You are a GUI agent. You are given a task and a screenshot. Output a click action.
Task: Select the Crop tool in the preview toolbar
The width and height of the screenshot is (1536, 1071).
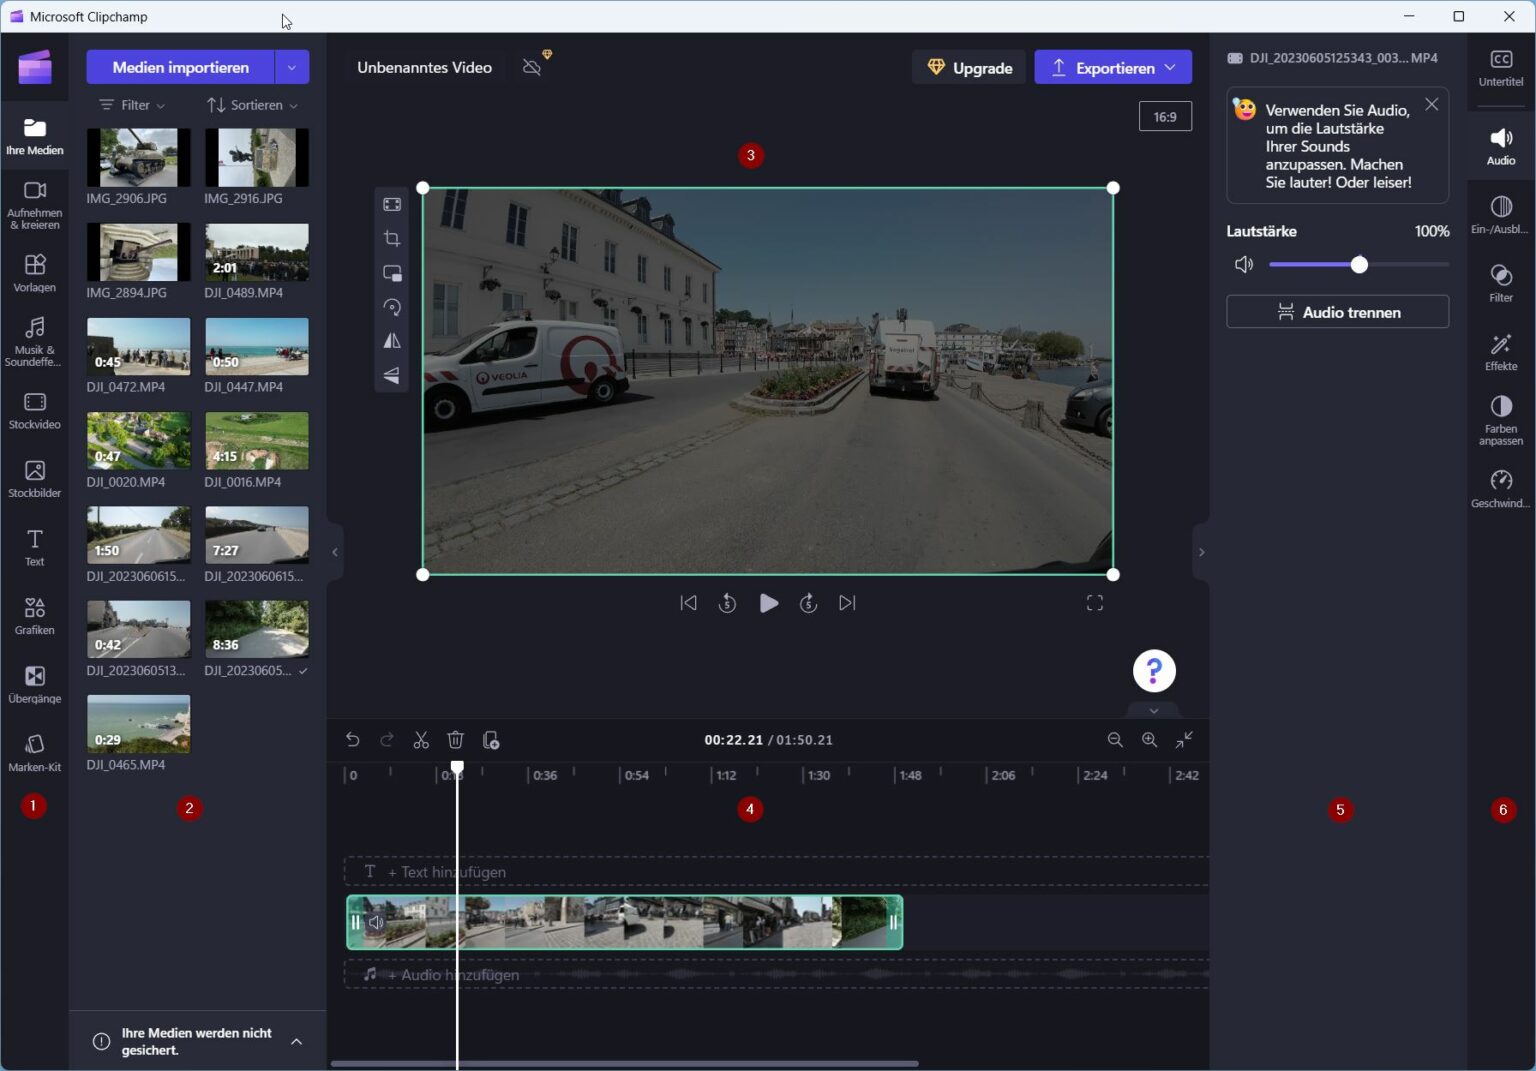pyautogui.click(x=391, y=238)
